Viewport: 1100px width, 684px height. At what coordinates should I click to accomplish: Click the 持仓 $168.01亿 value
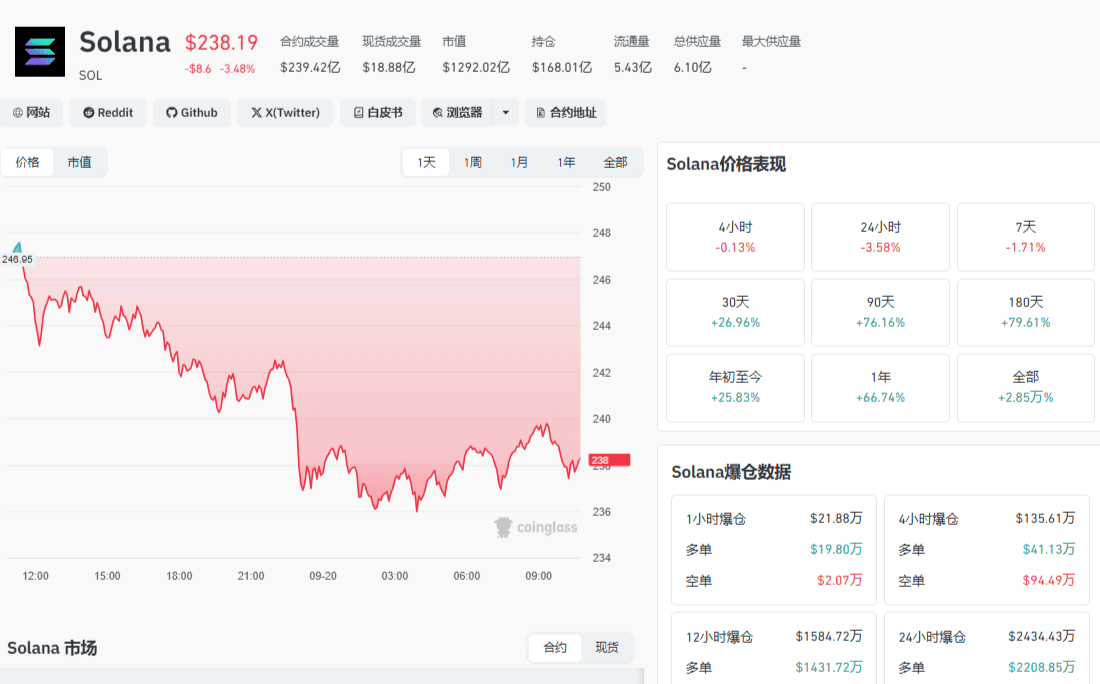pyautogui.click(x=562, y=67)
